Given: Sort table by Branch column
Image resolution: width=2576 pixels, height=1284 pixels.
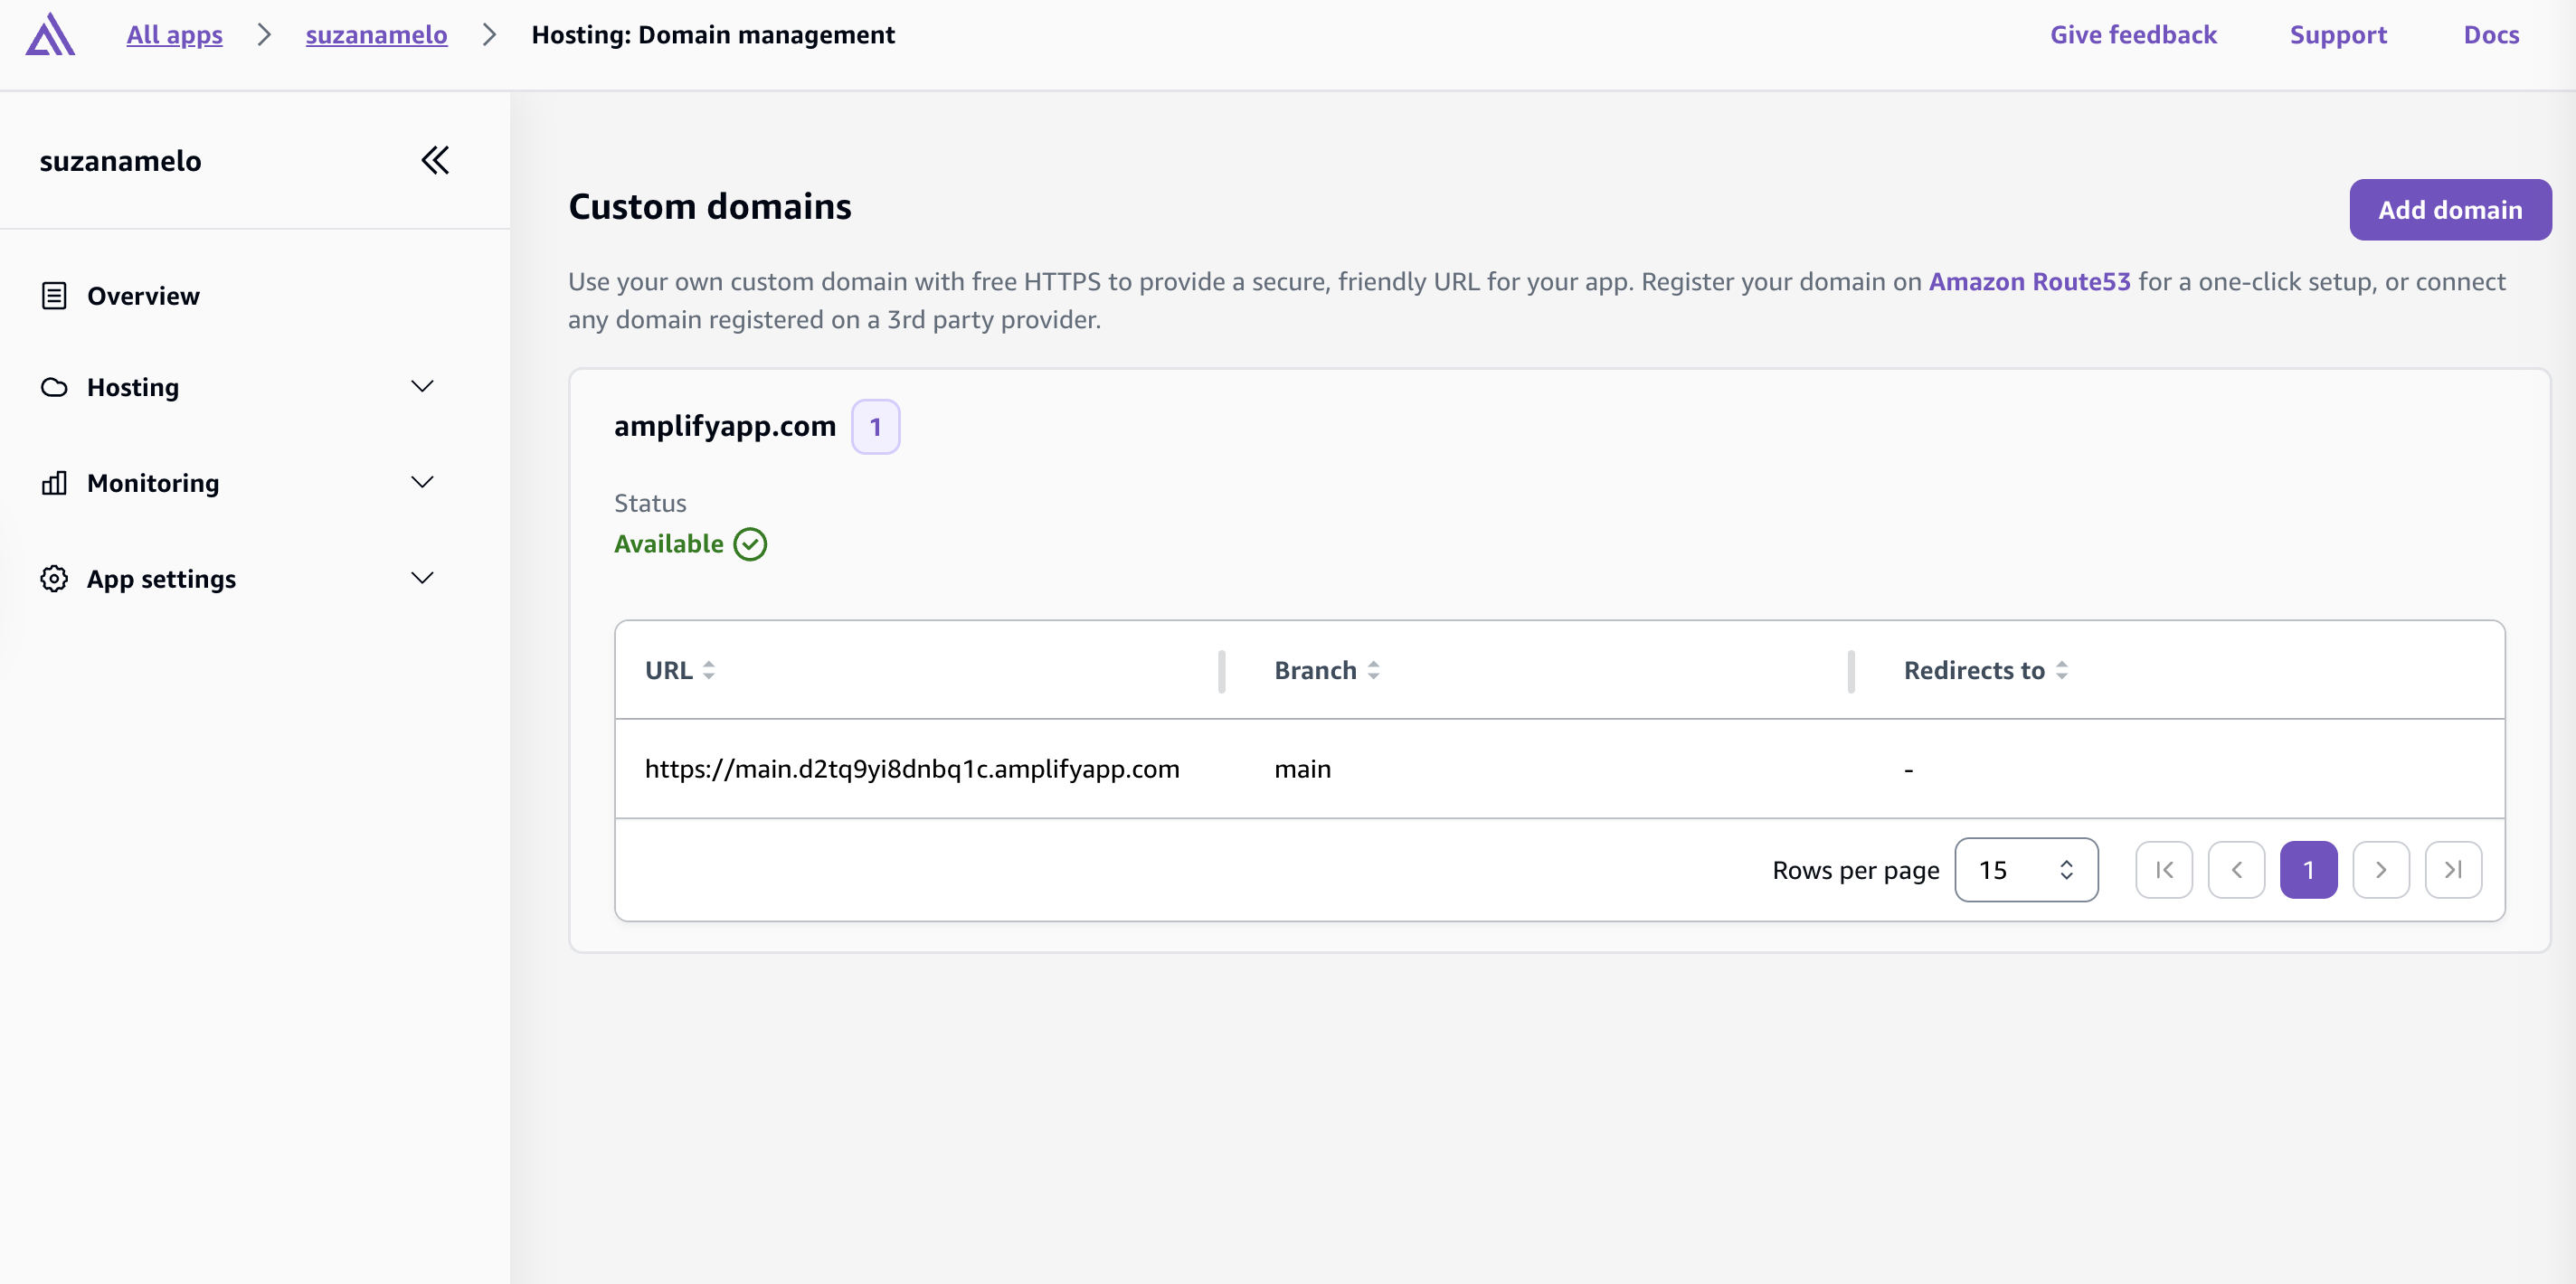Looking at the screenshot, I should (x=1373, y=670).
